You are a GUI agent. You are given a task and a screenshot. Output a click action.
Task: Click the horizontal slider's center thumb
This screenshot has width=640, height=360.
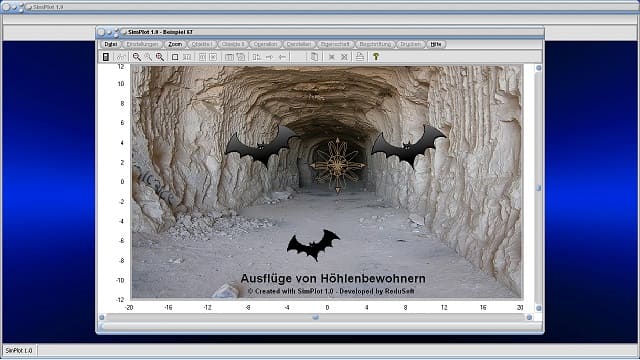pos(316,317)
